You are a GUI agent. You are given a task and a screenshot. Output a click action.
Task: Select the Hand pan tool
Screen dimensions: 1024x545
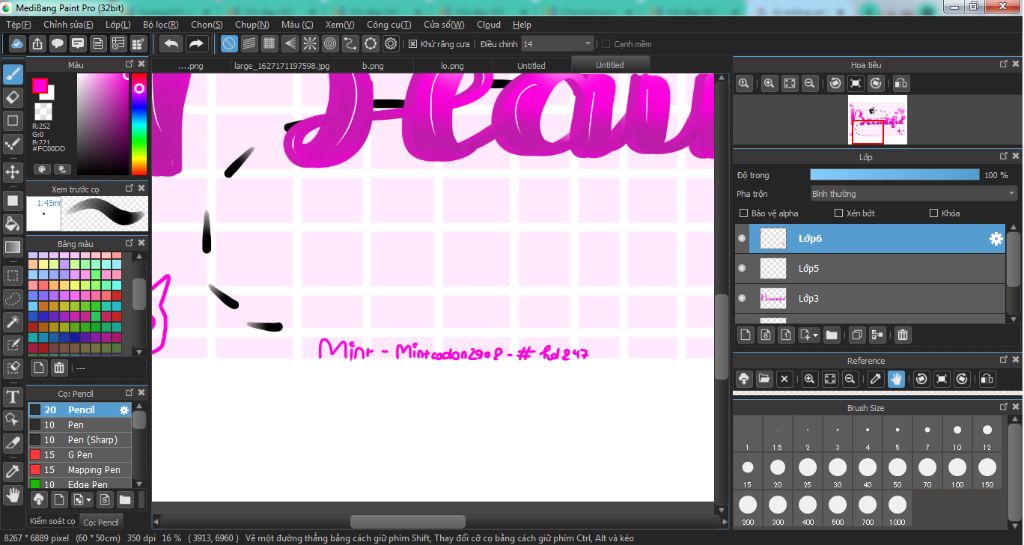(12, 495)
